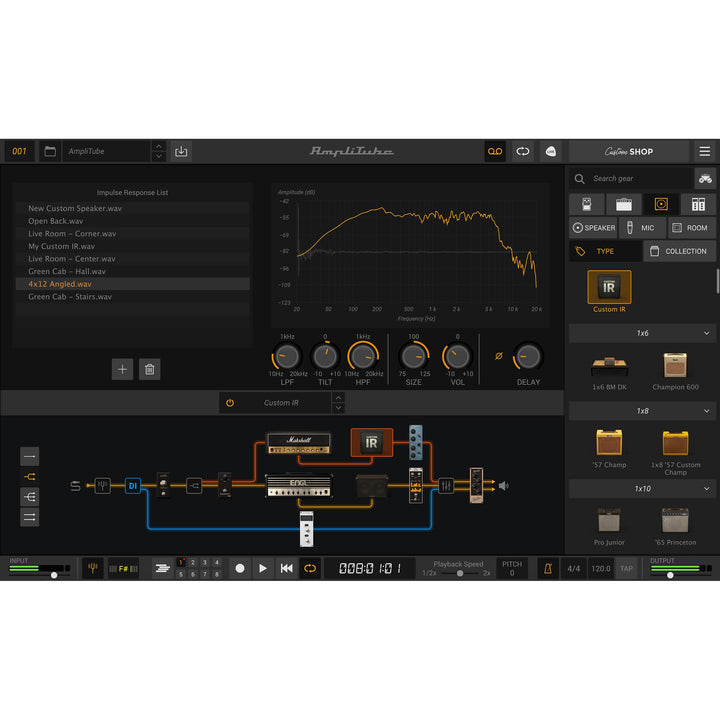
Task: Open the 4/4 time signature selector
Action: tap(574, 569)
